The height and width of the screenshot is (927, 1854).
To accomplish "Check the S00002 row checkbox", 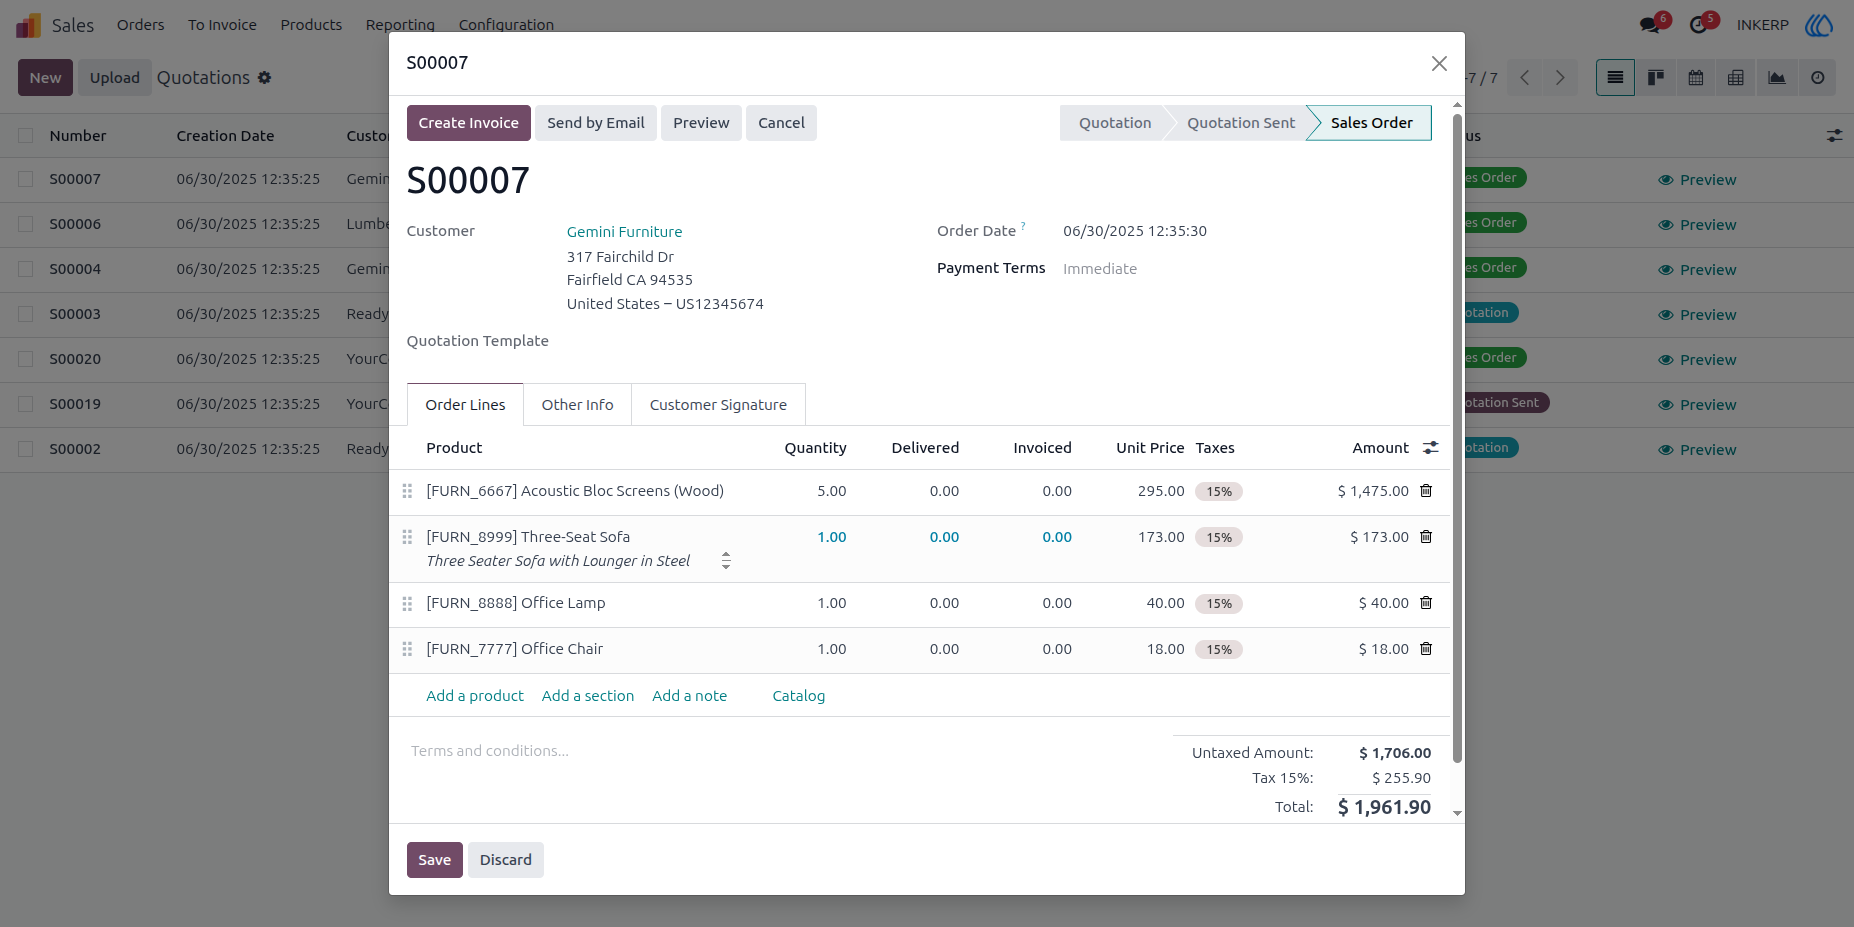I will click(x=26, y=449).
